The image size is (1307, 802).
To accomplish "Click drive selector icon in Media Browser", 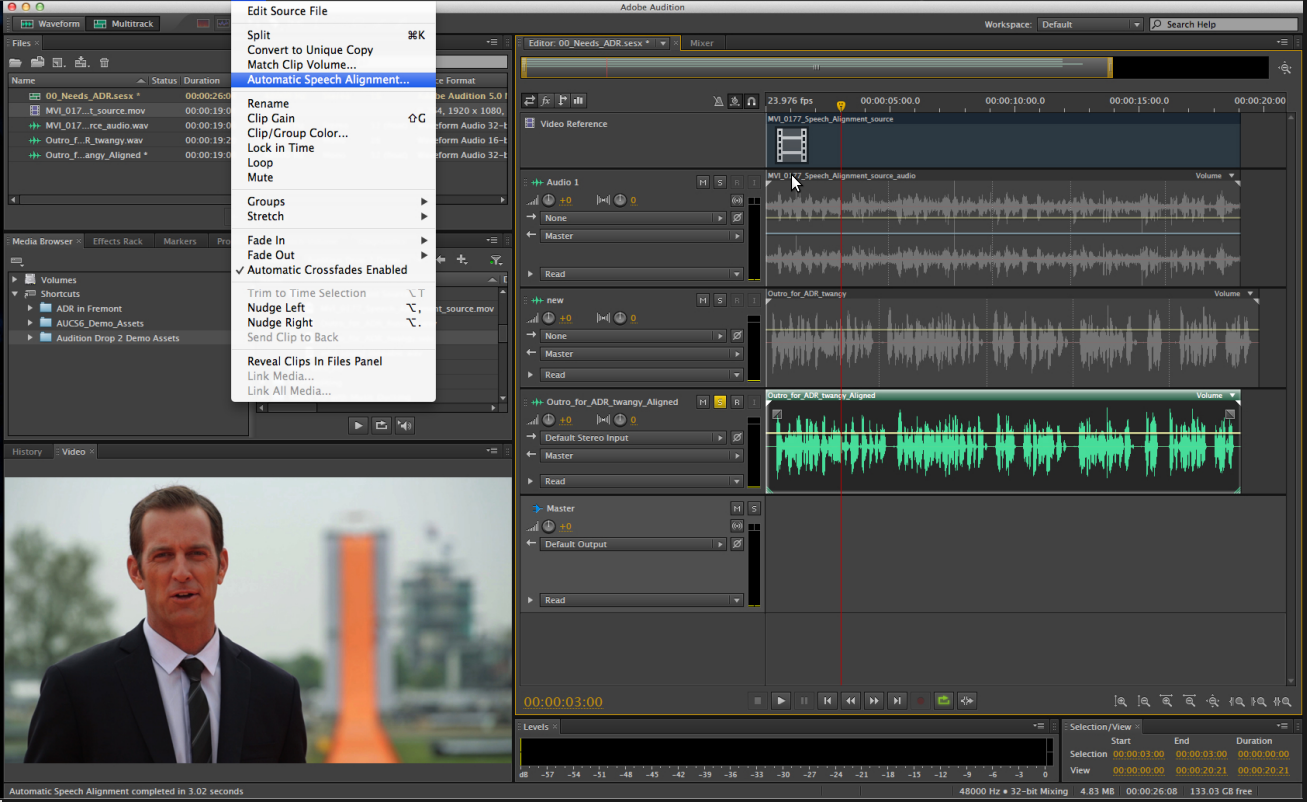I will (x=16, y=260).
